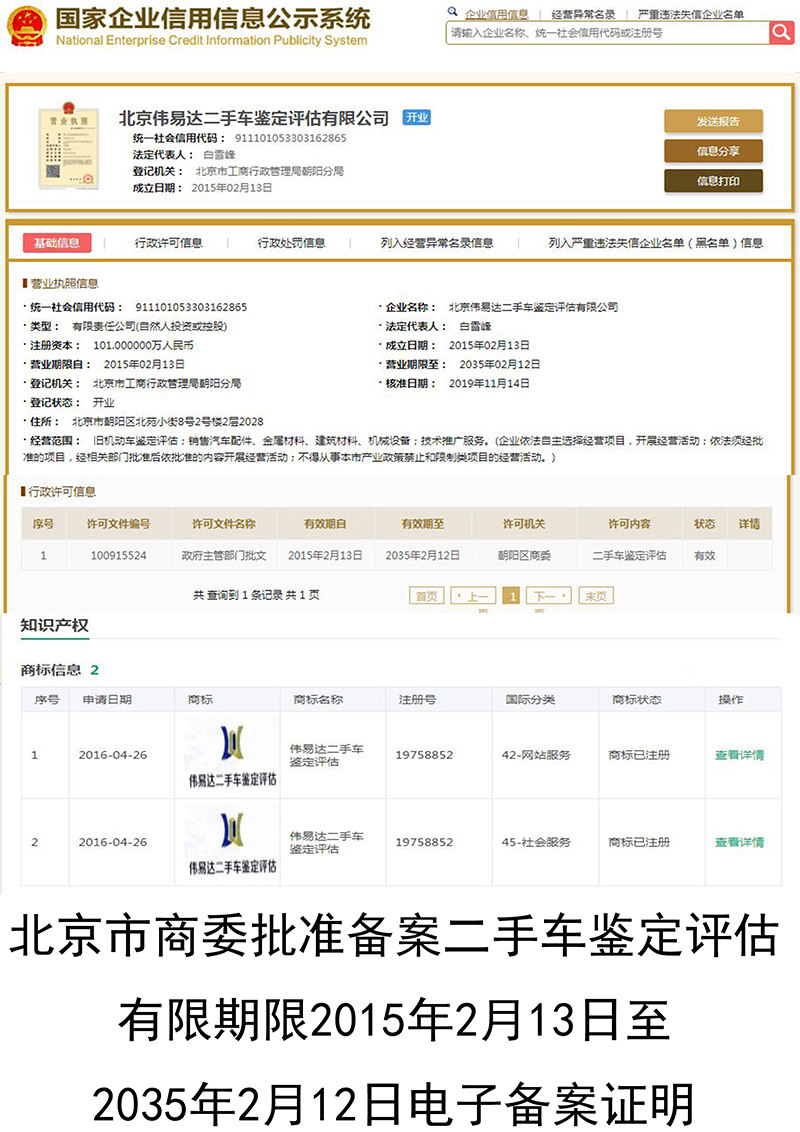
Task: Open the business license thumbnail image
Action: click(x=69, y=147)
